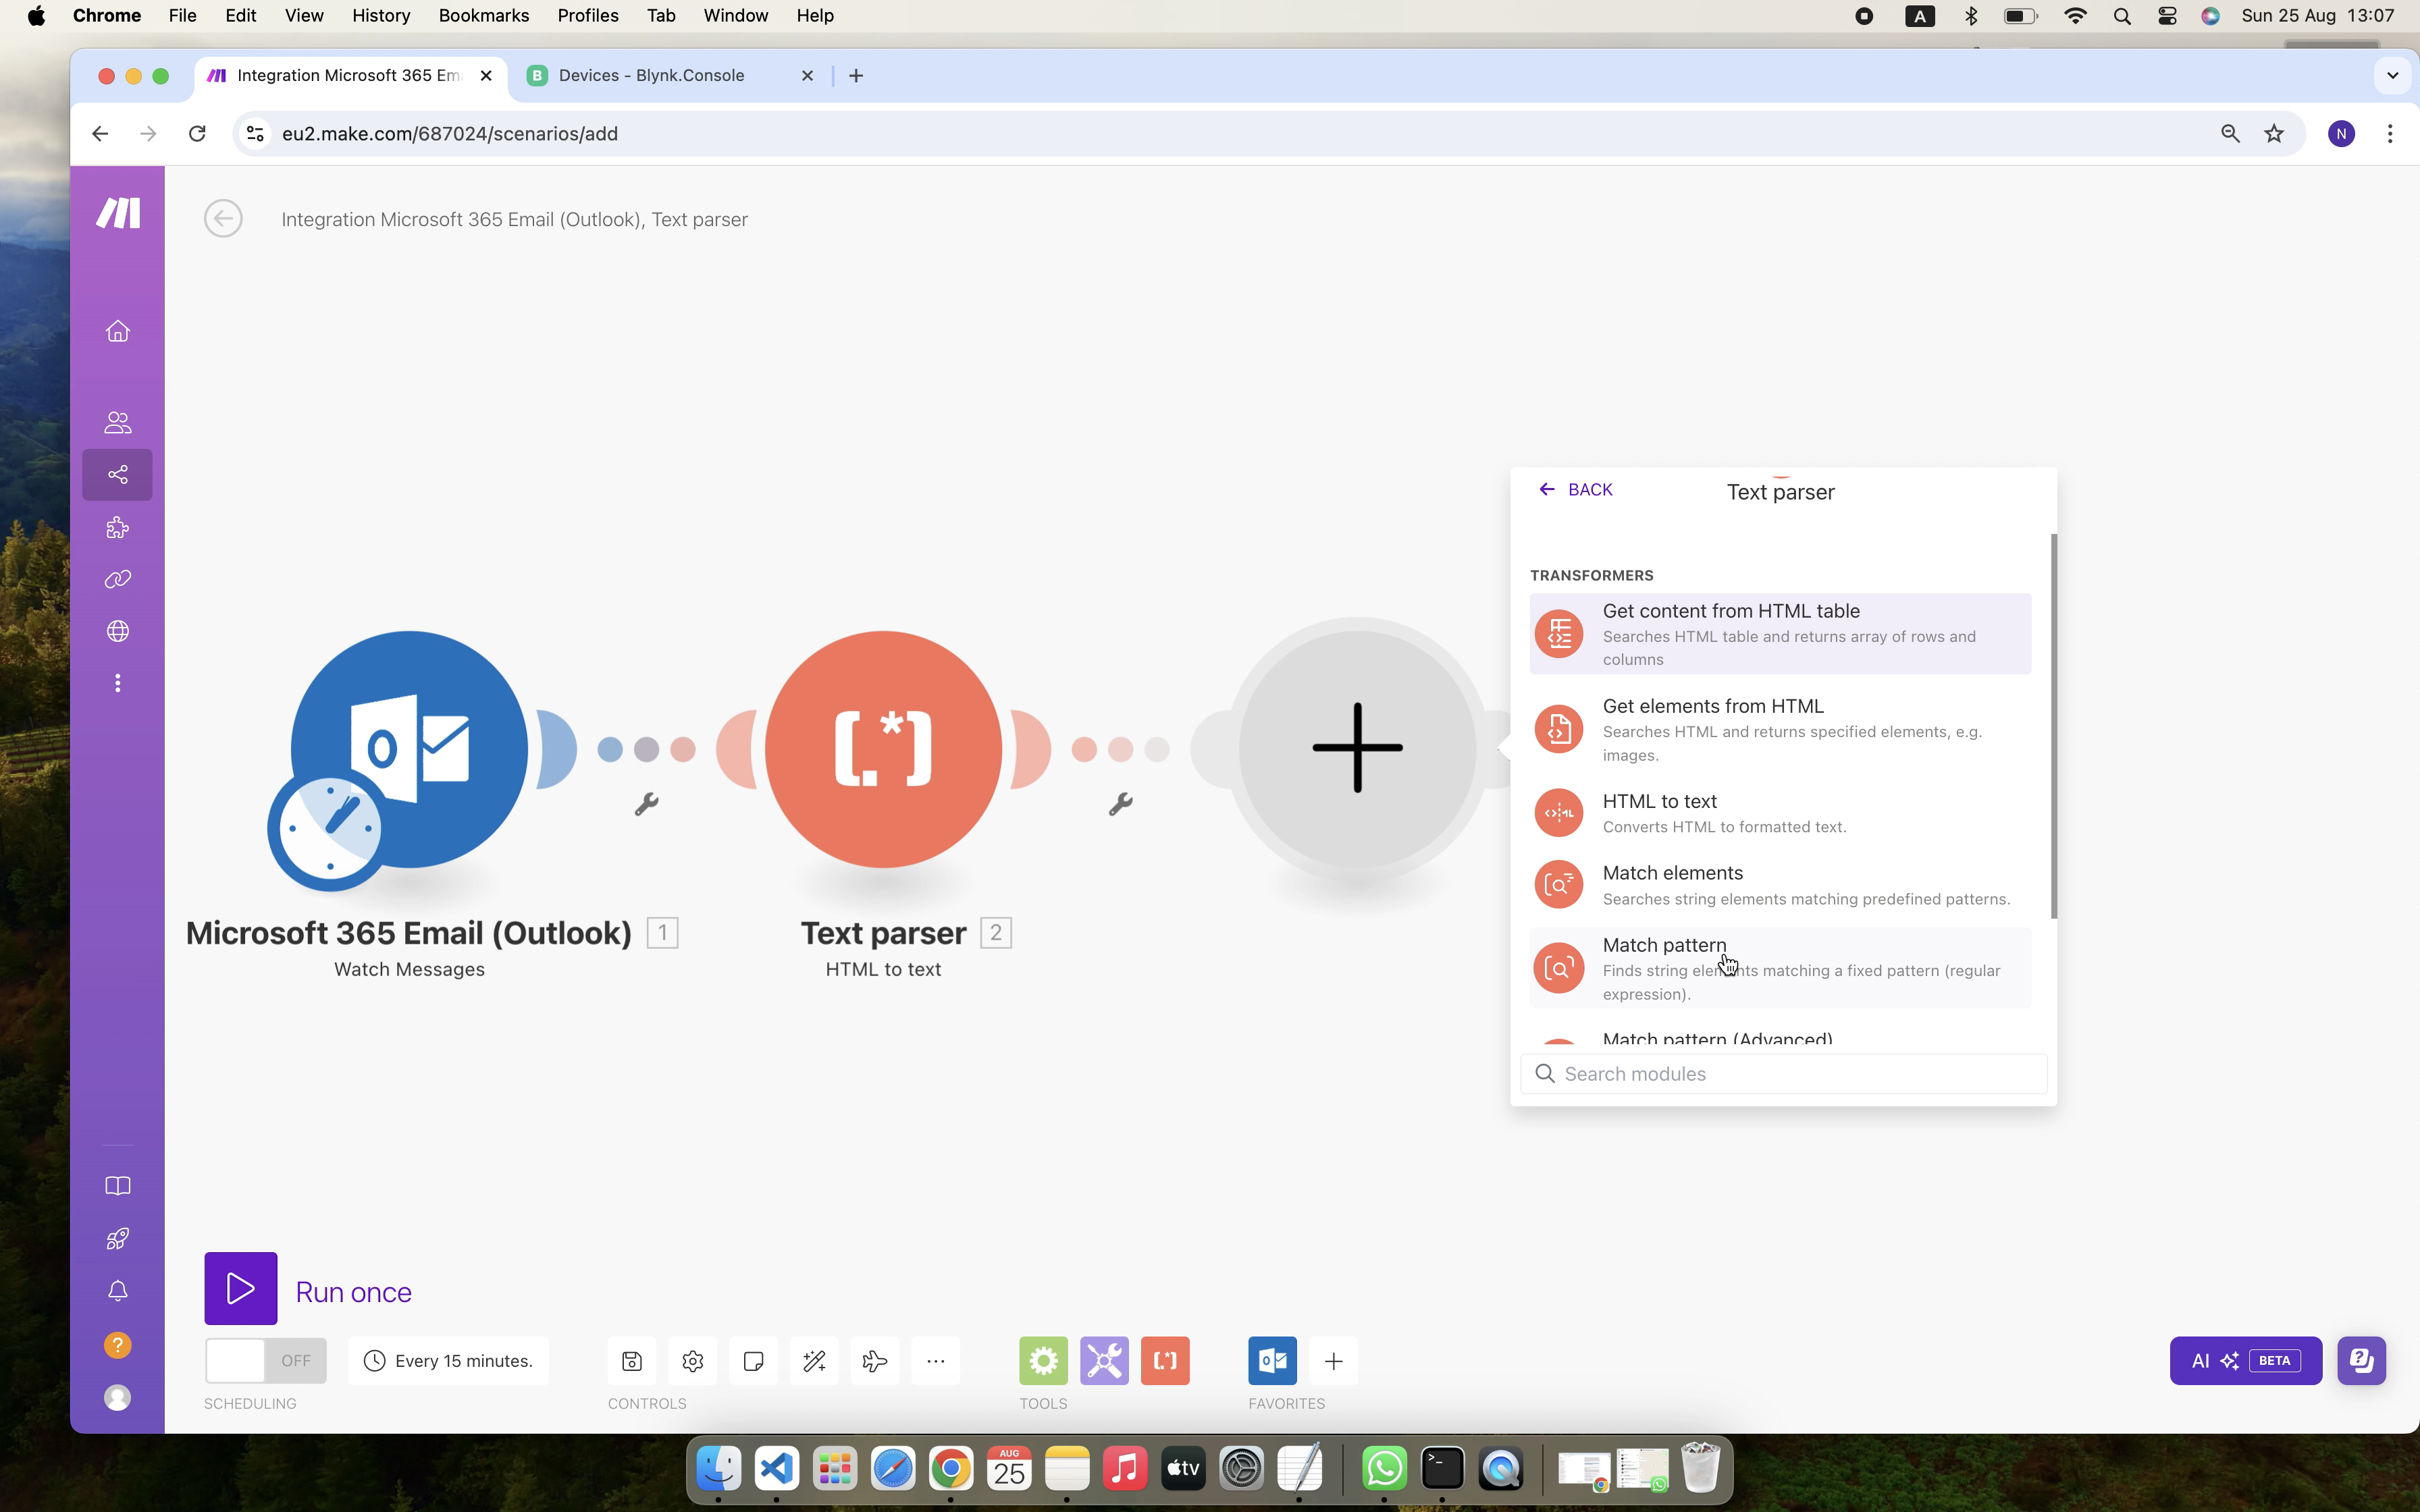Click the Search modules field

coord(1783,1073)
